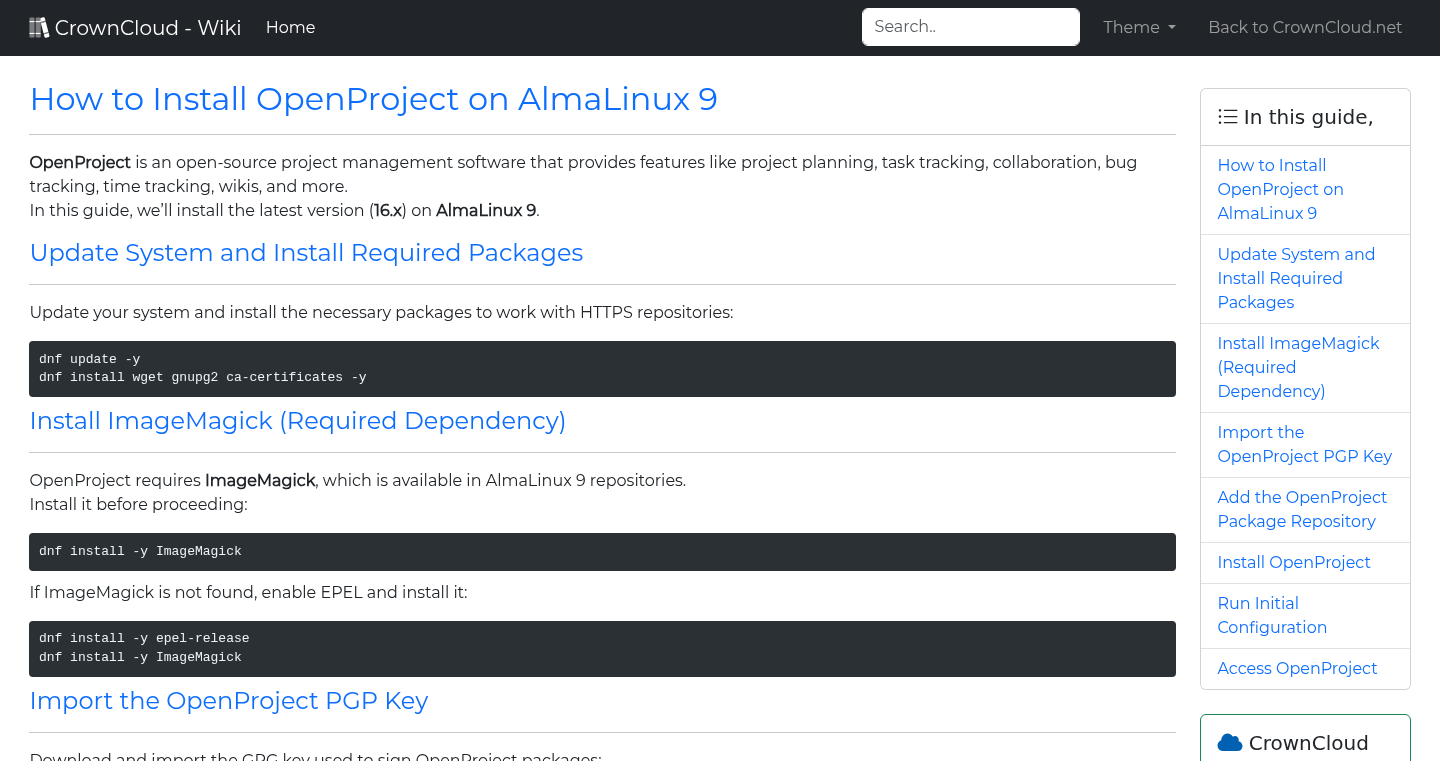Click the main article title heading
The image size is (1440, 761).
(x=373, y=99)
